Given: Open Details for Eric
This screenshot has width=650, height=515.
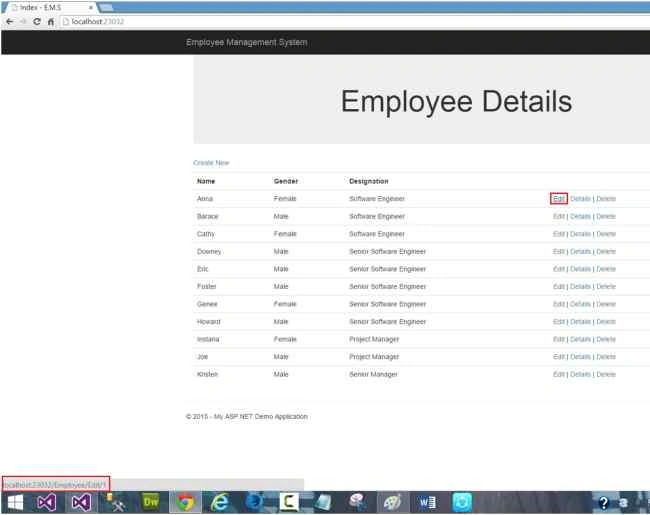Looking at the screenshot, I should (580, 269).
